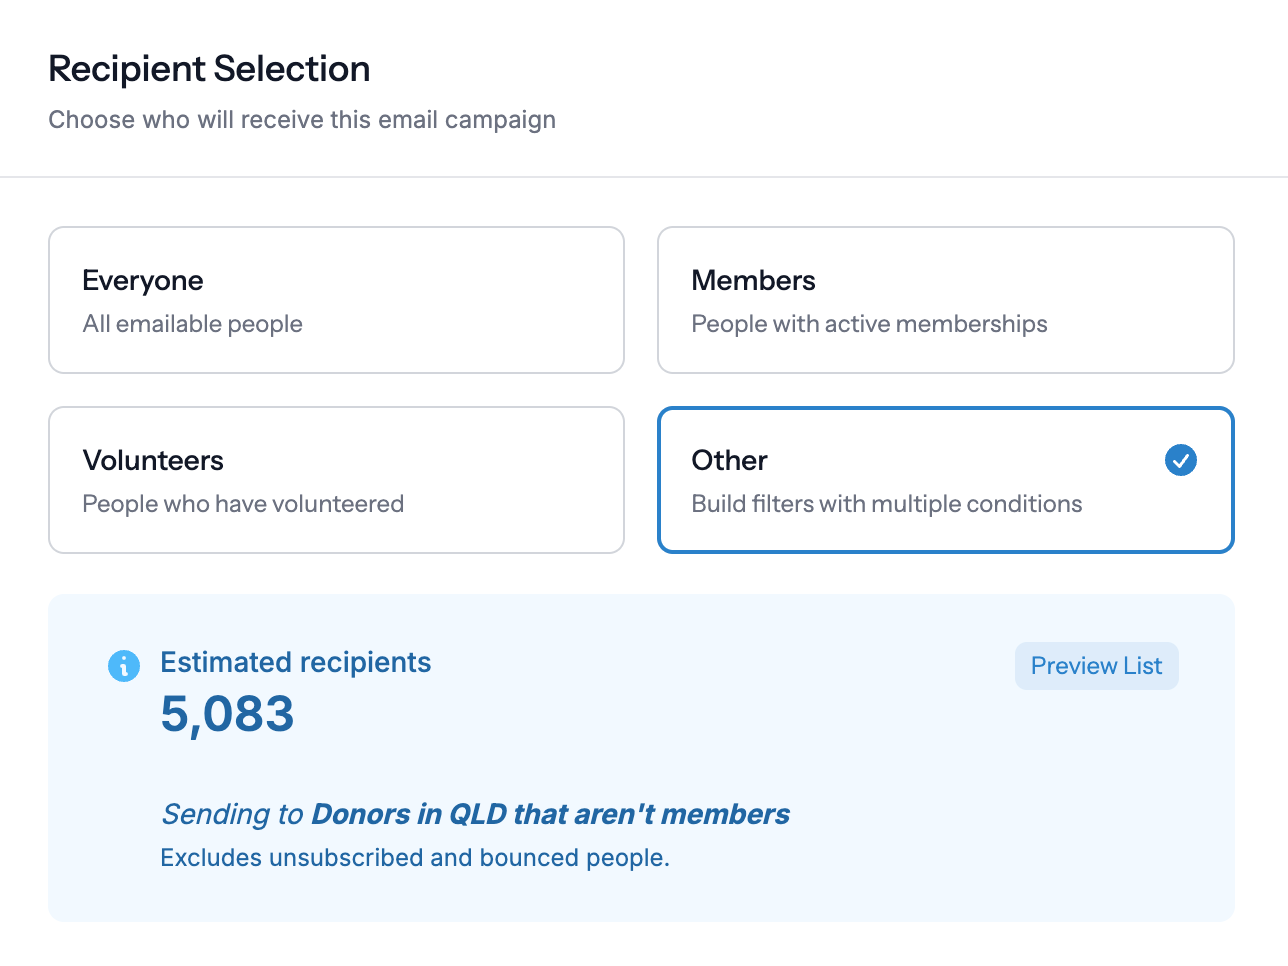The image size is (1288, 966).
Task: Click the Everyone card title
Action: click(x=143, y=280)
